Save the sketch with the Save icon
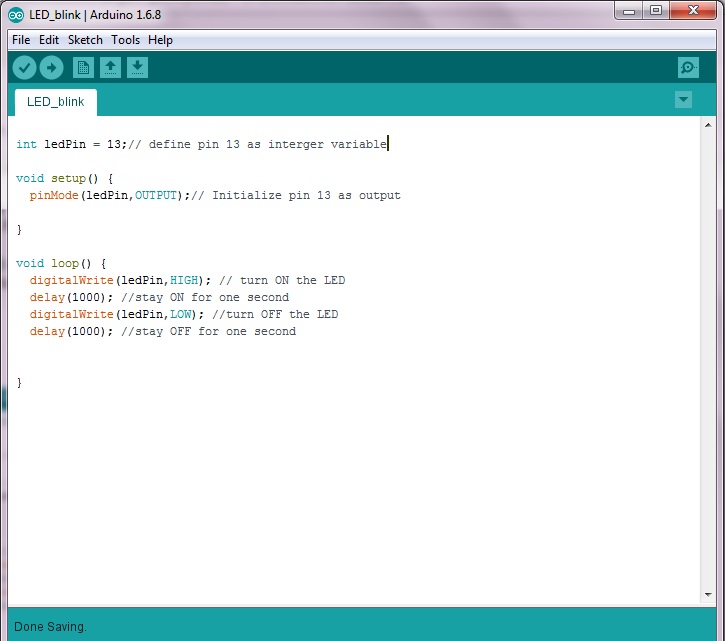Image resolution: width=725 pixels, height=641 pixels. (x=137, y=68)
